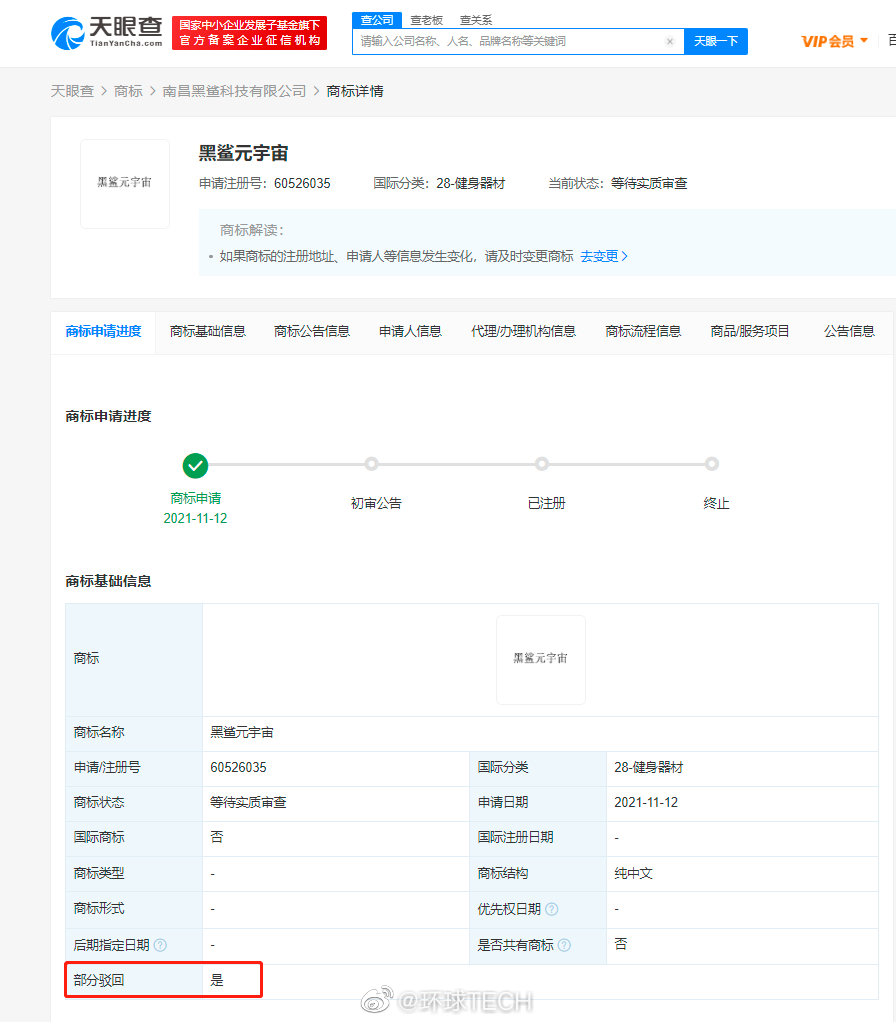This screenshot has height=1022, width=896.
Task: Click the table cell 28-健身器材
Action: click(x=648, y=768)
